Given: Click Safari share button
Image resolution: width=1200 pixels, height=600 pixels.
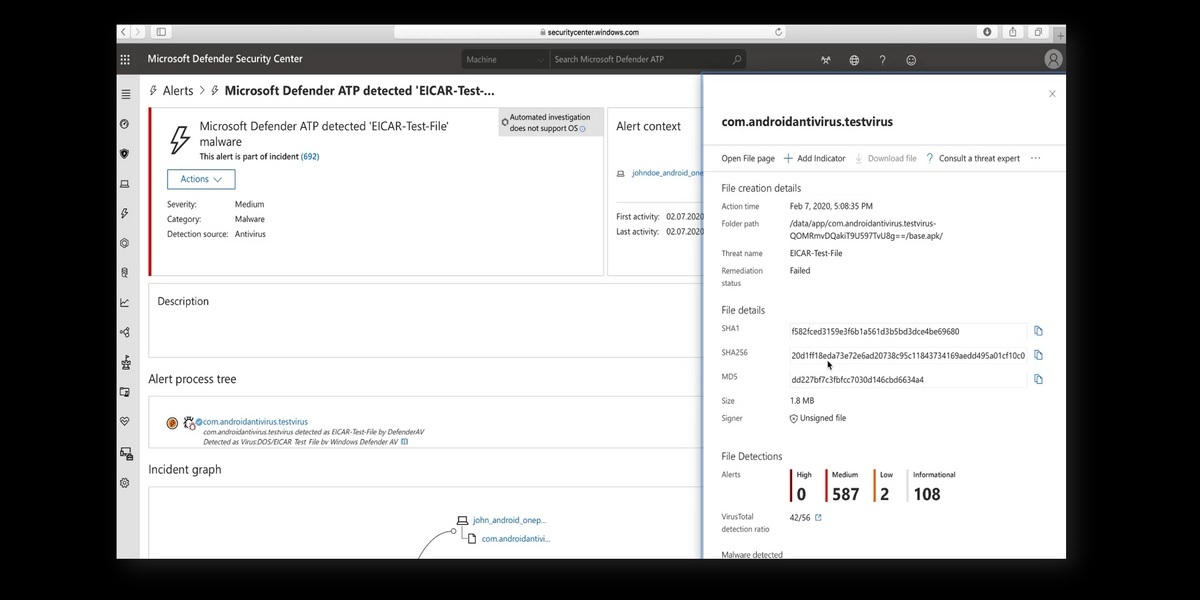Looking at the screenshot, I should (1013, 32).
